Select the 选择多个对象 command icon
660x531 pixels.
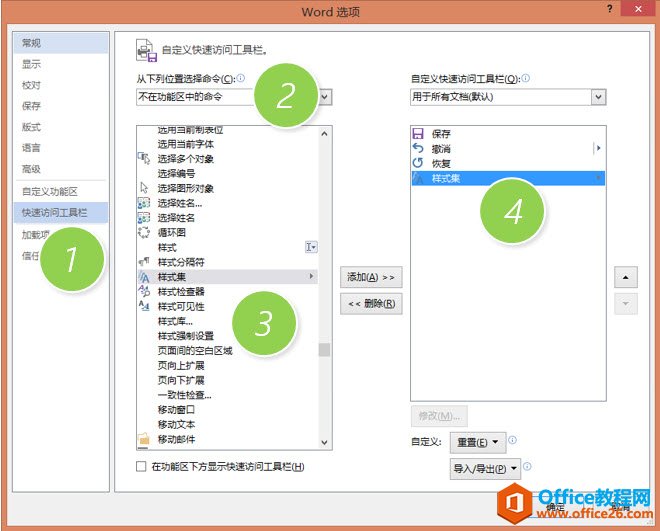point(144,159)
